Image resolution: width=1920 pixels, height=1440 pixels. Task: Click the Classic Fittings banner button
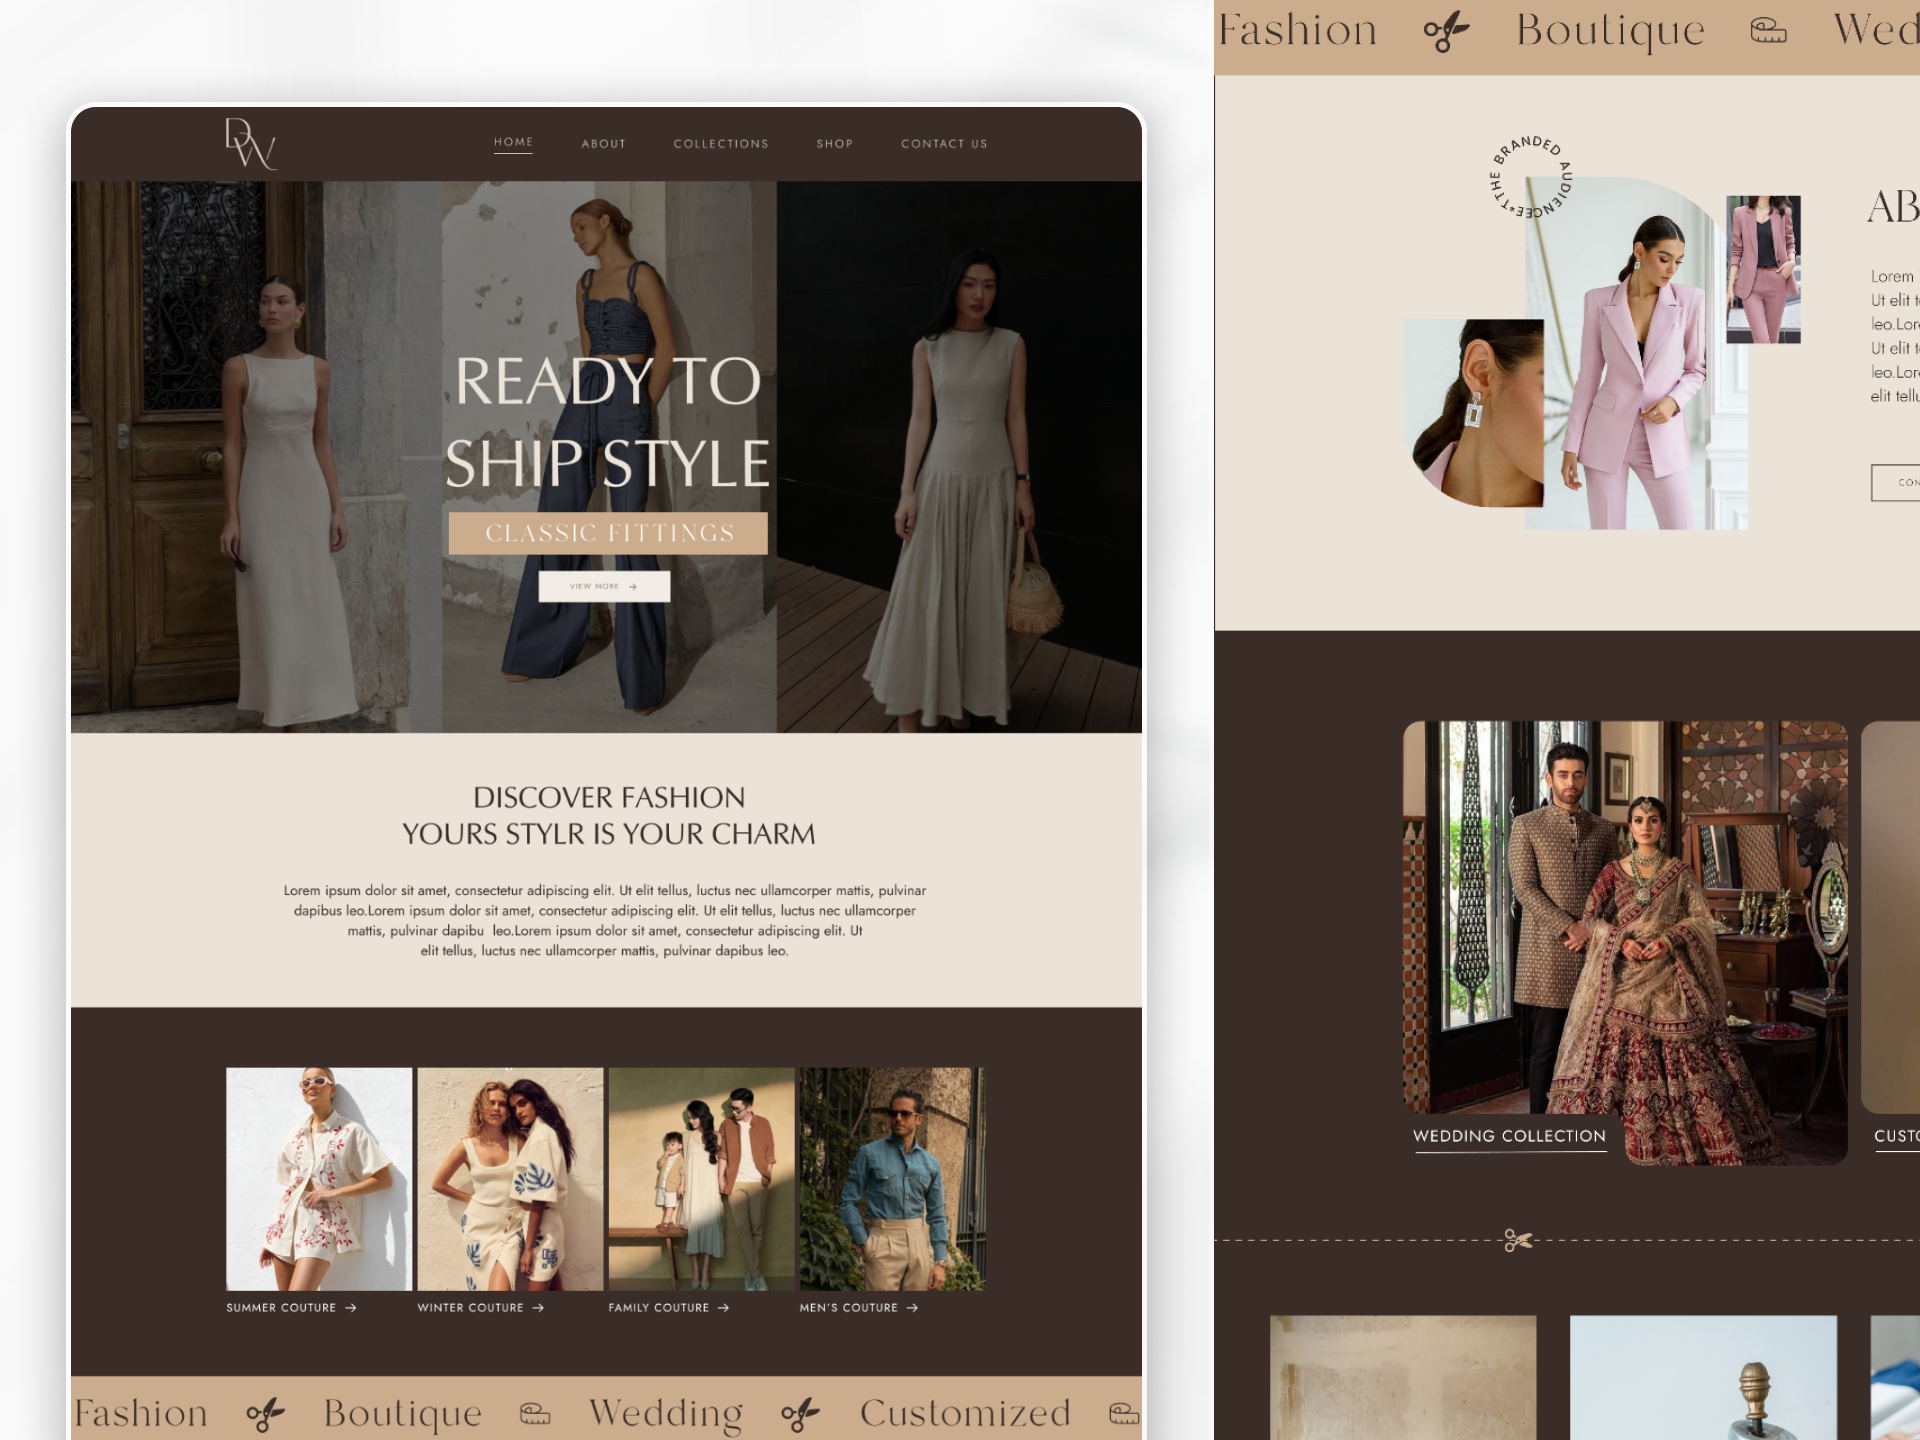click(x=608, y=533)
